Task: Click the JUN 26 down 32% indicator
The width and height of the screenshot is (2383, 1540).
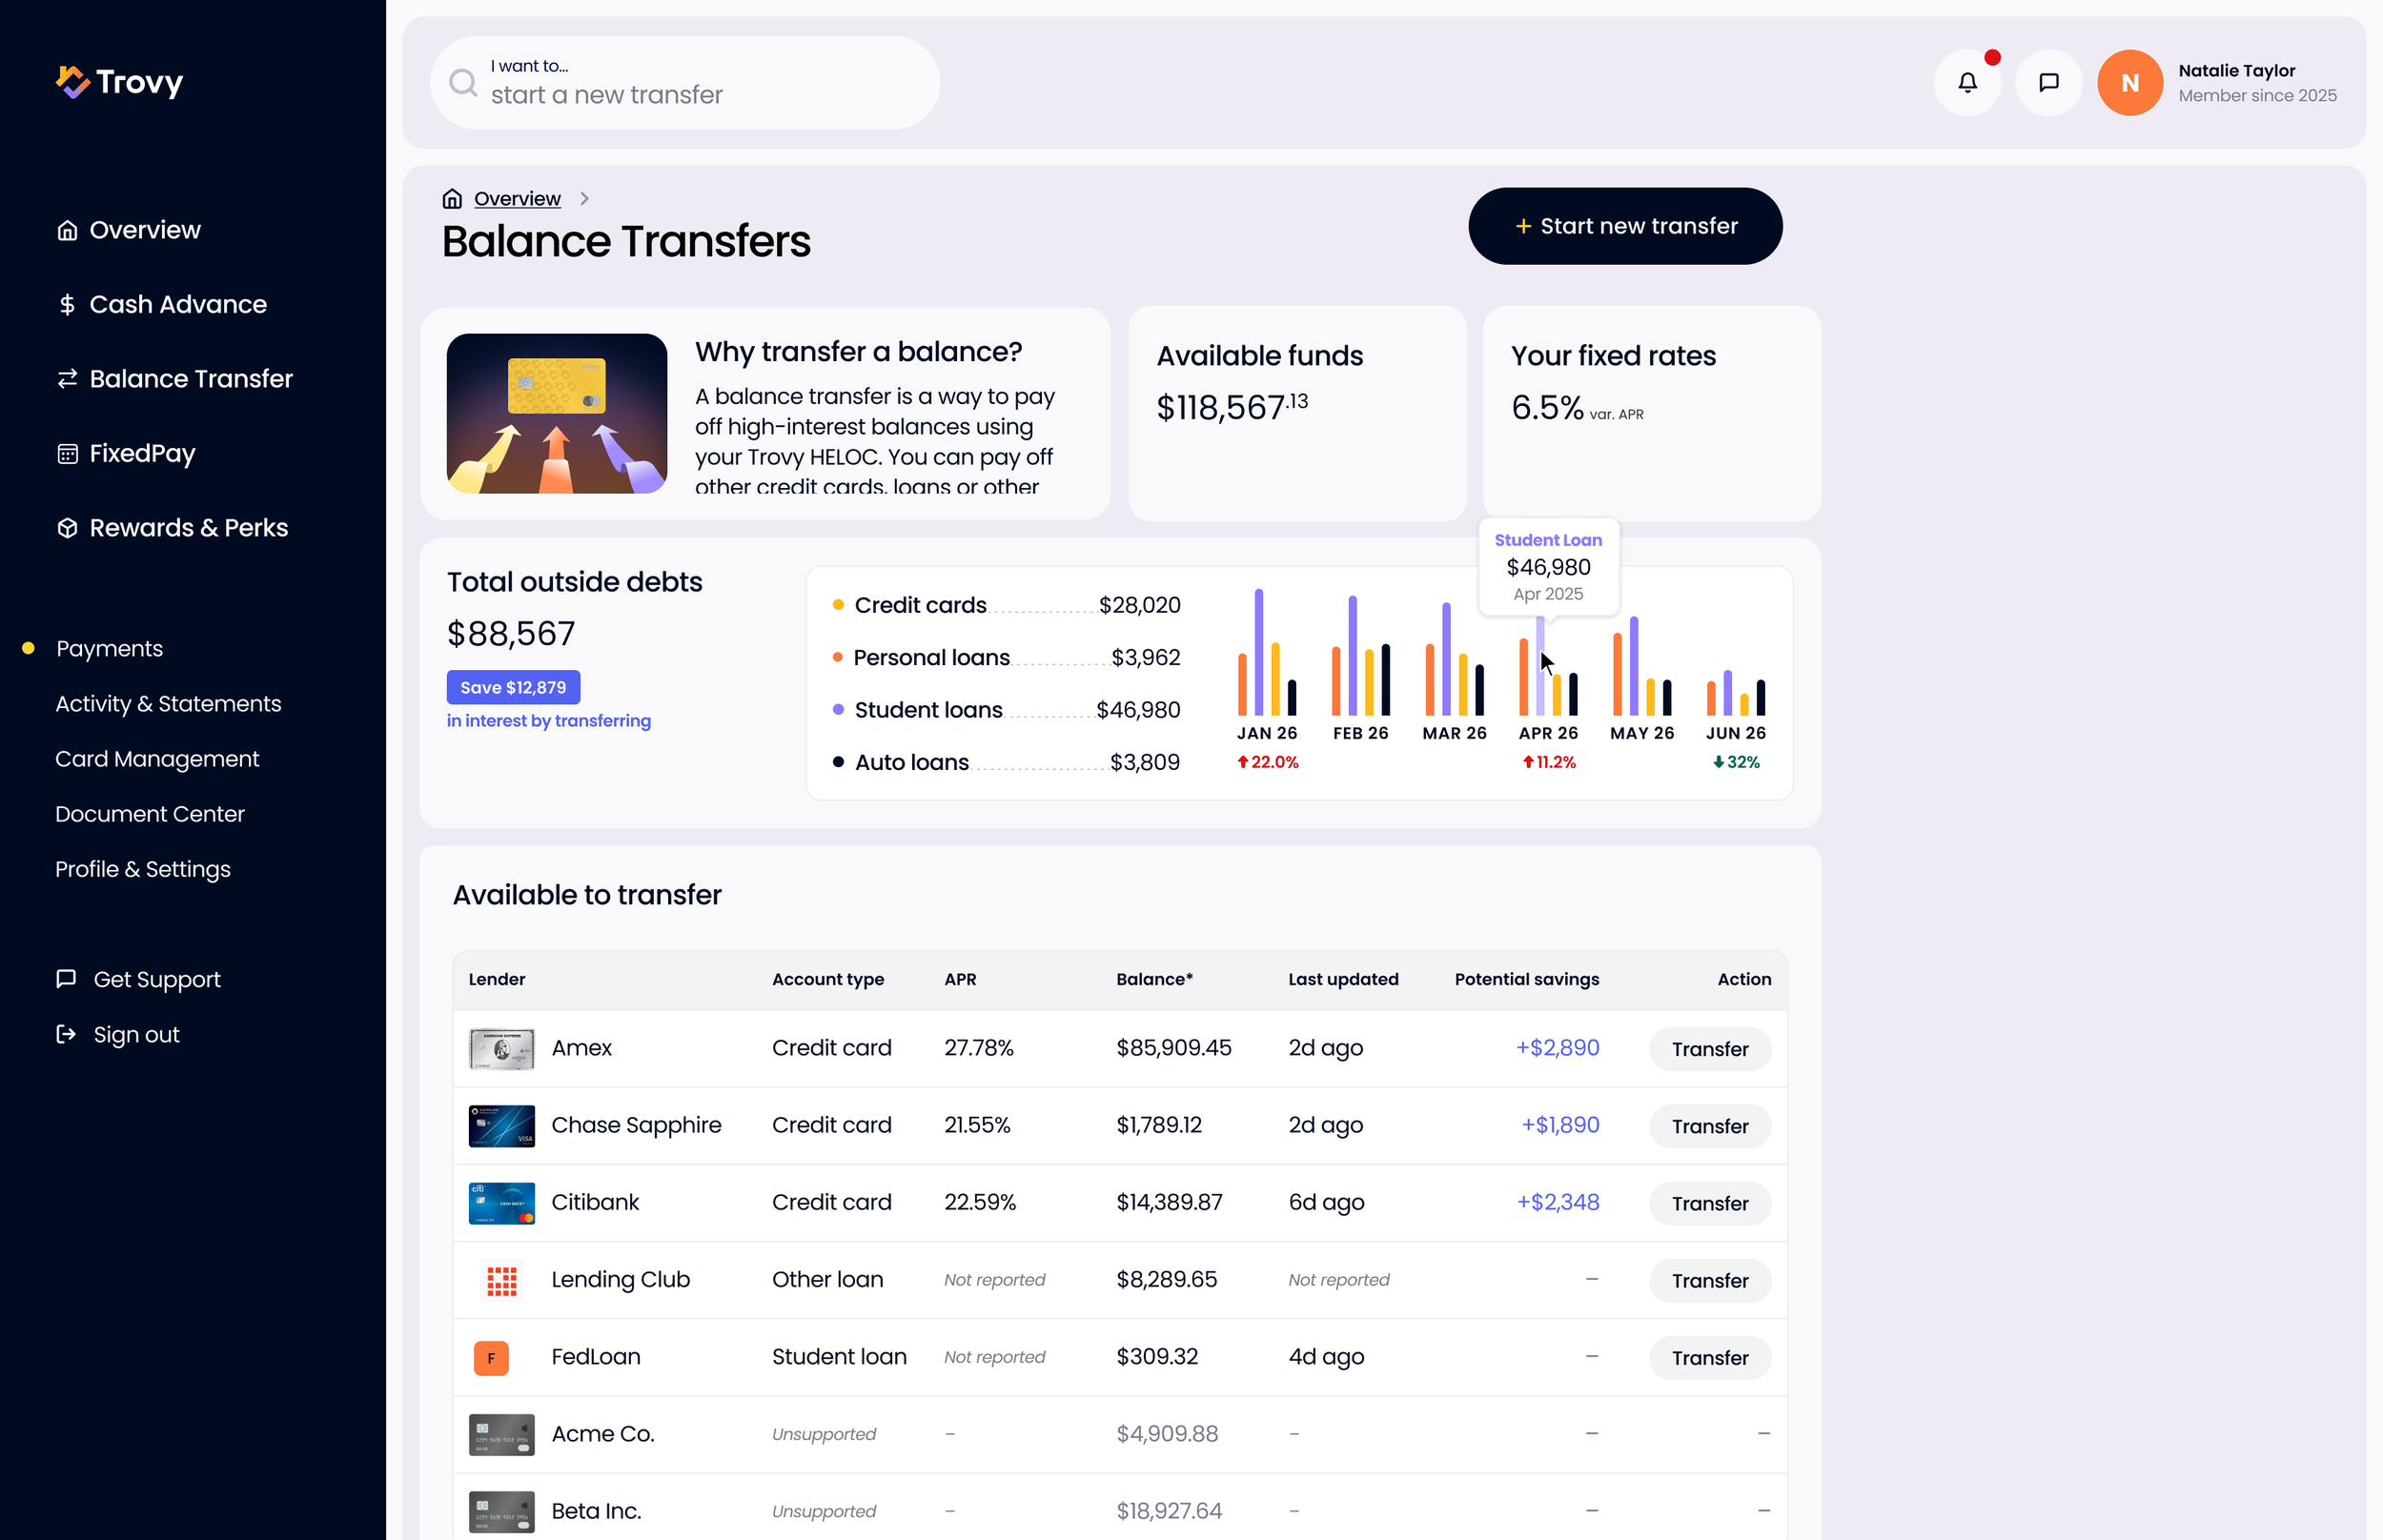Action: (x=1736, y=762)
